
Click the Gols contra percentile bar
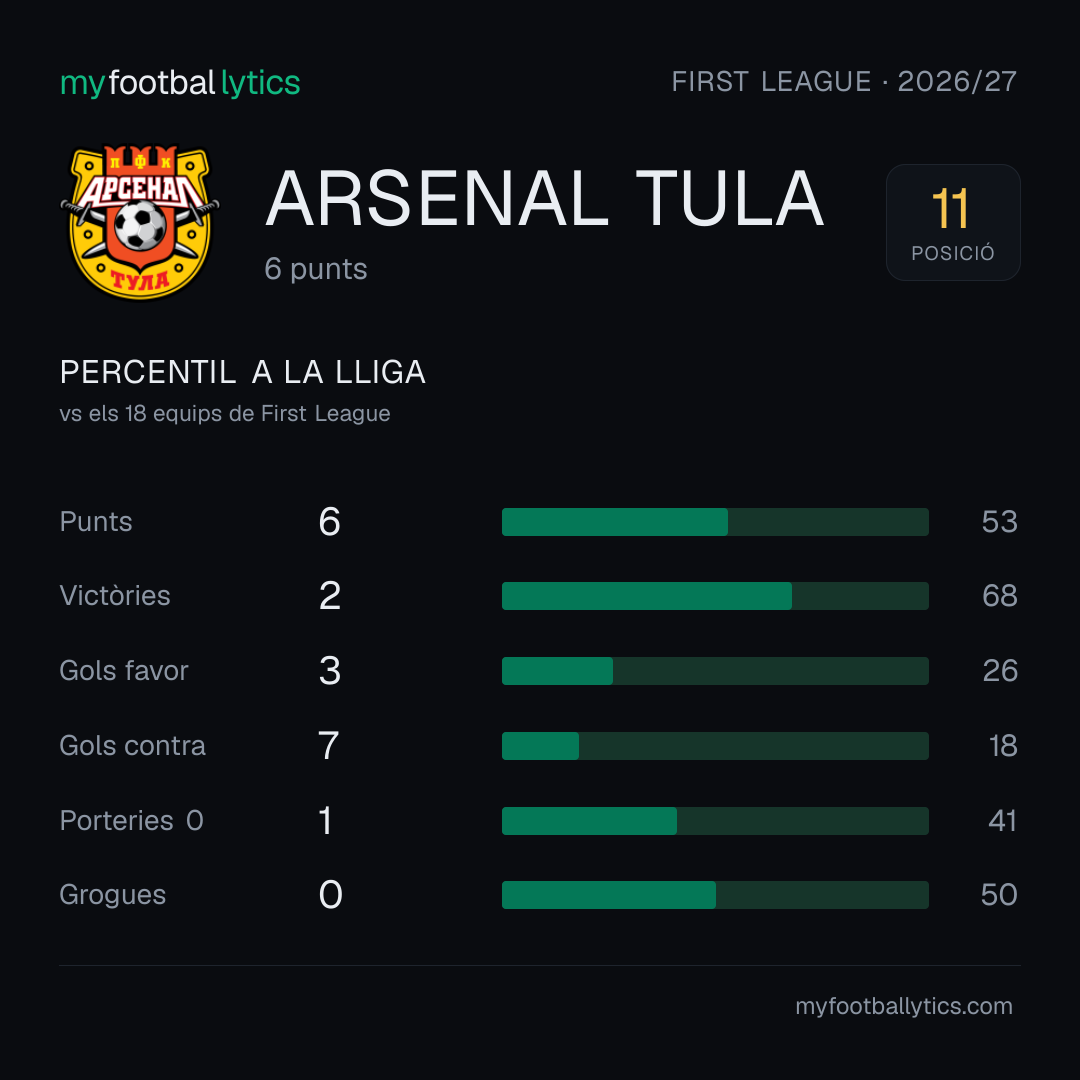[x=715, y=746]
